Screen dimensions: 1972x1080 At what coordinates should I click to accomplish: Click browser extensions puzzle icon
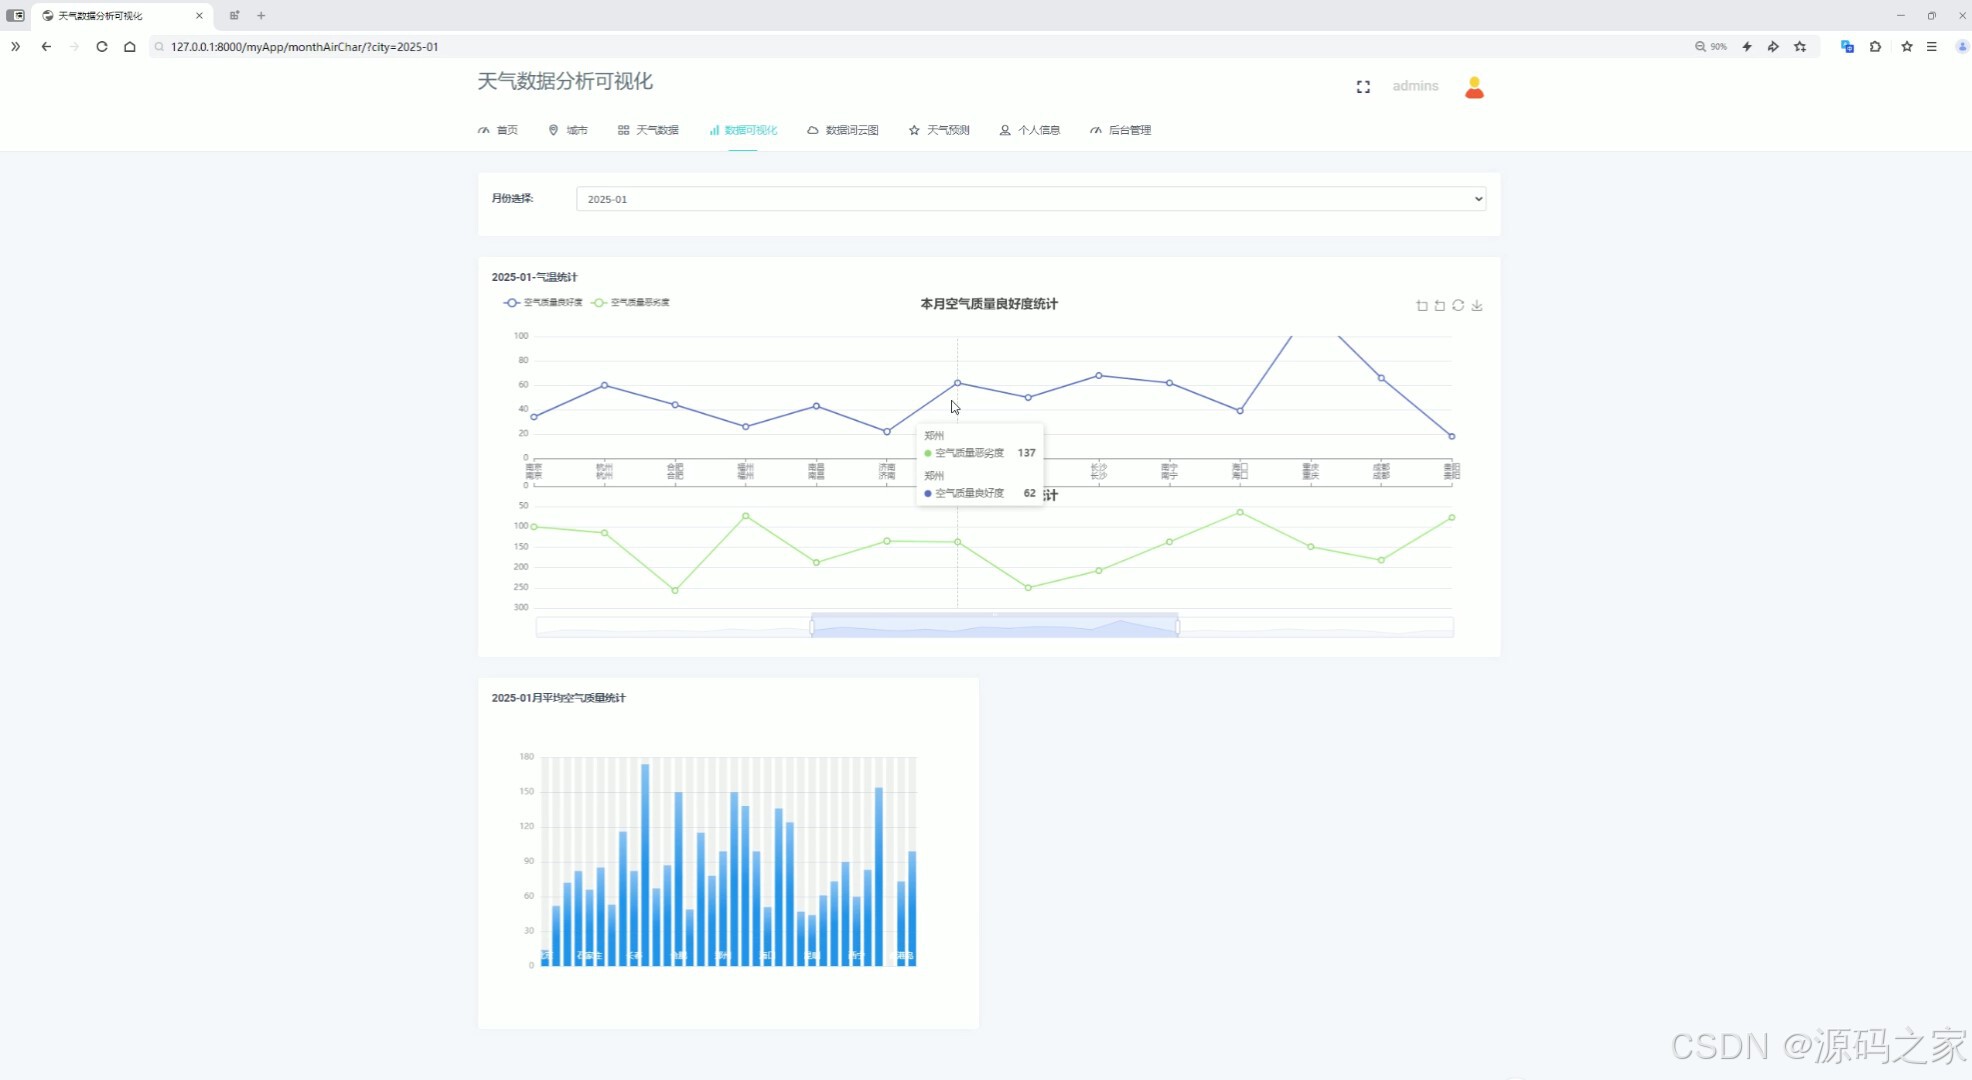pyautogui.click(x=1875, y=47)
